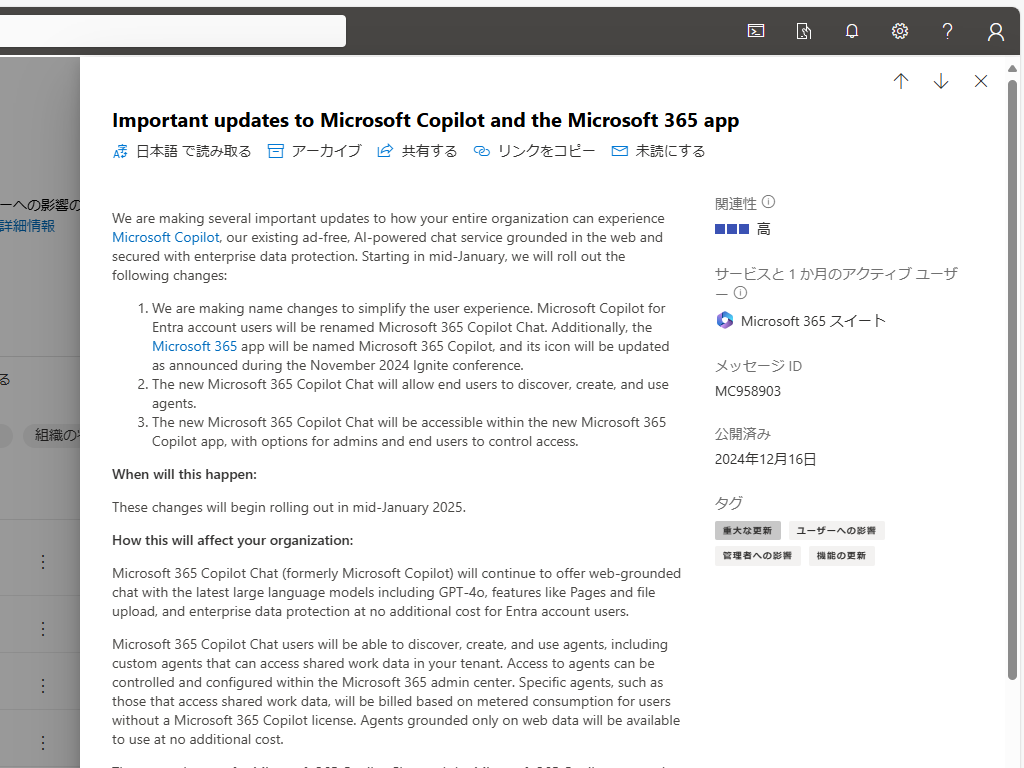
Task: Open the help question mark
Action: [948, 31]
